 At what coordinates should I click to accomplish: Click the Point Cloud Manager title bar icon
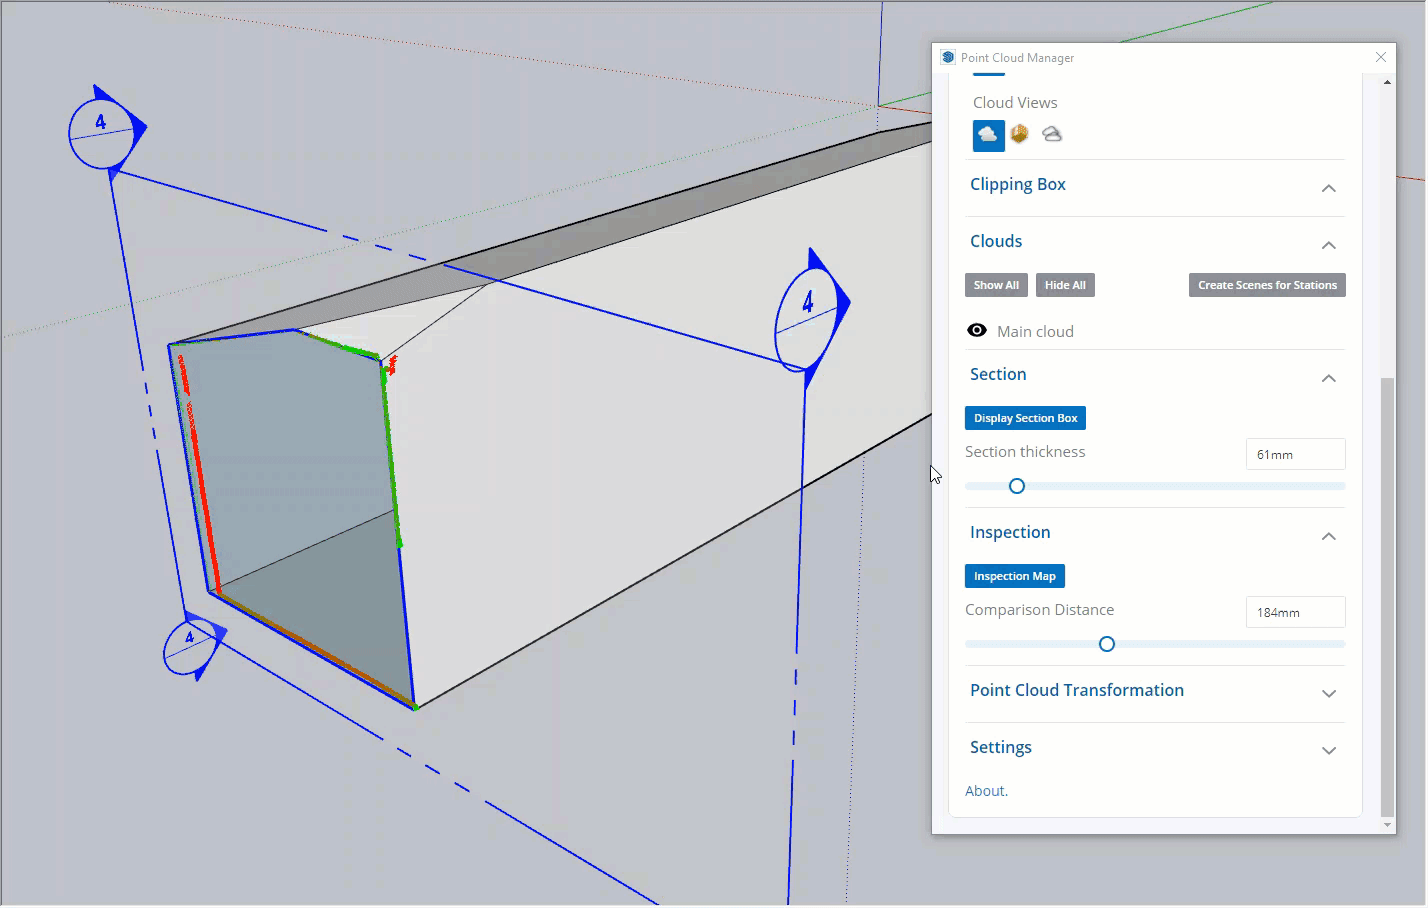(x=947, y=57)
